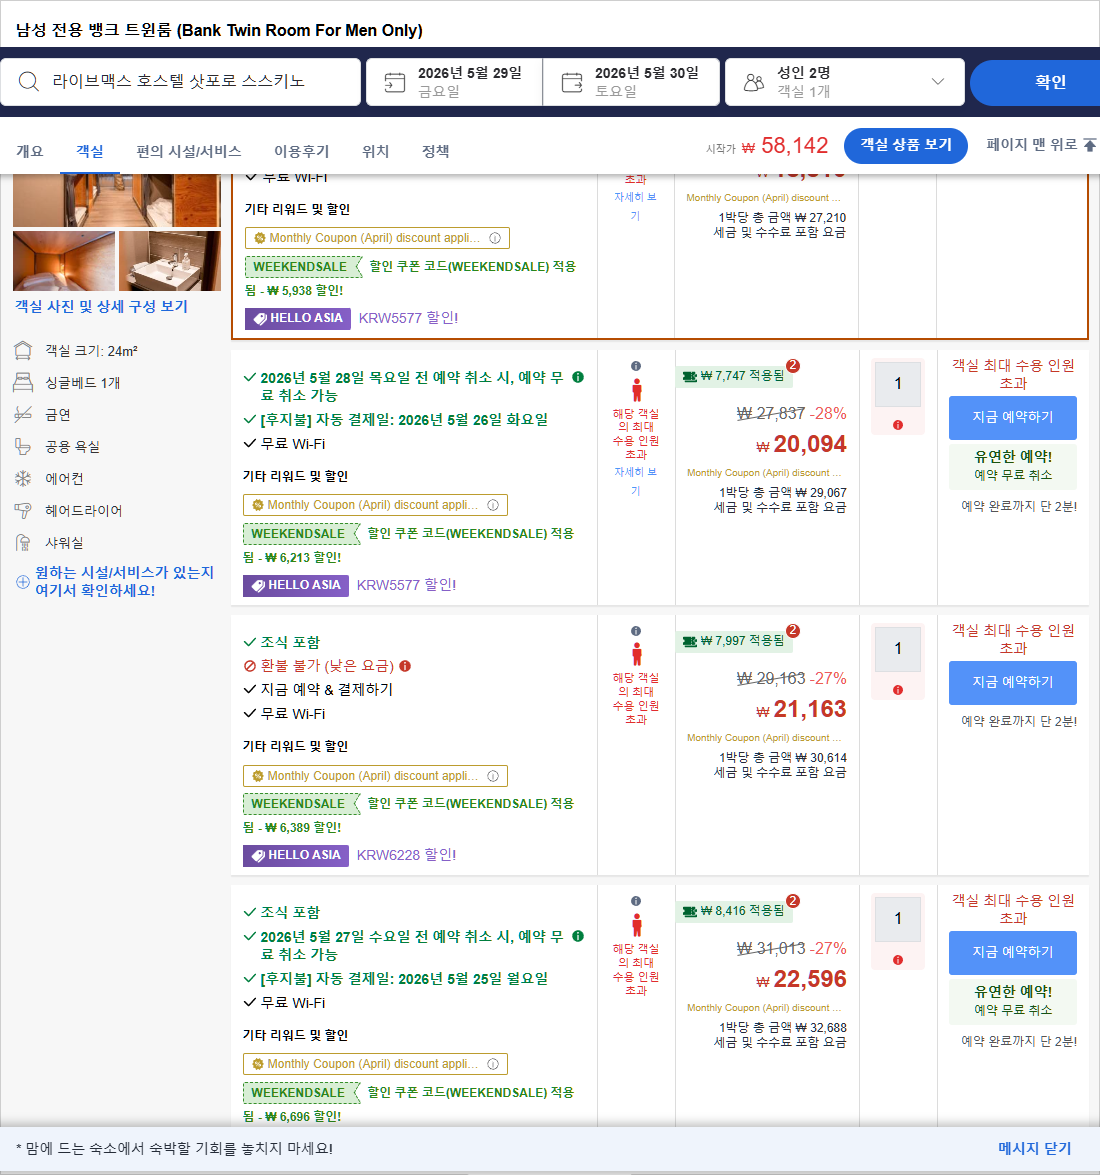Click red warning icon under ₩22,596 quantity
The height and width of the screenshot is (1175, 1100).
coord(898,960)
